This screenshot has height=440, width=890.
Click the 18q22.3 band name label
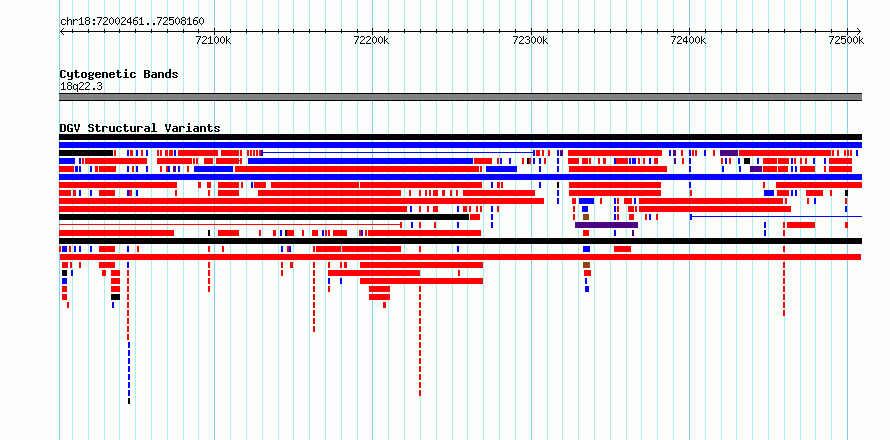point(81,87)
